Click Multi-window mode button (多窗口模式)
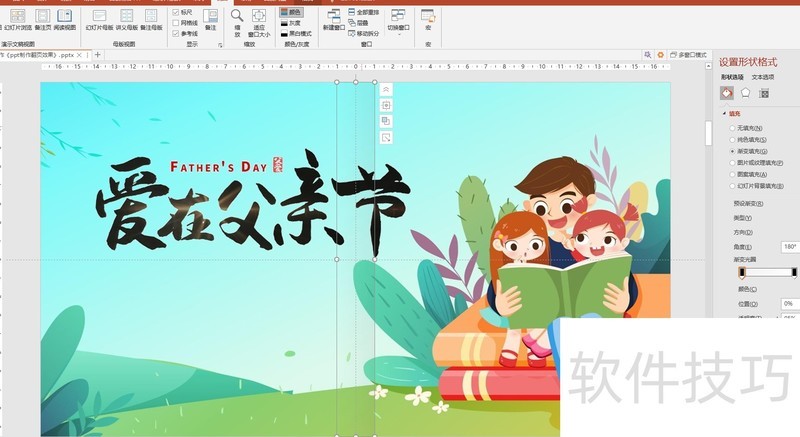 [x=688, y=55]
